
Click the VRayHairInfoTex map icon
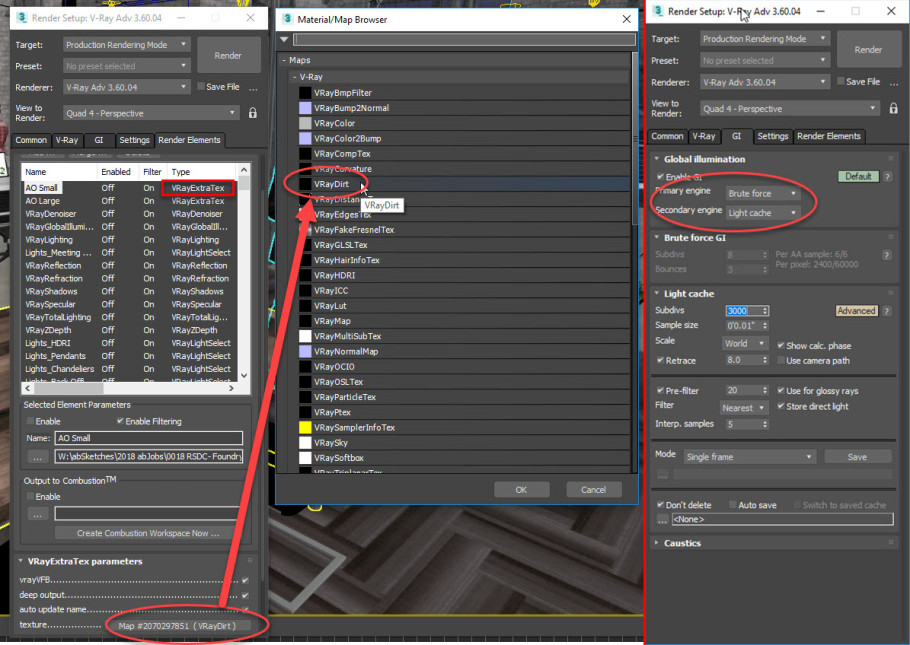[305, 260]
